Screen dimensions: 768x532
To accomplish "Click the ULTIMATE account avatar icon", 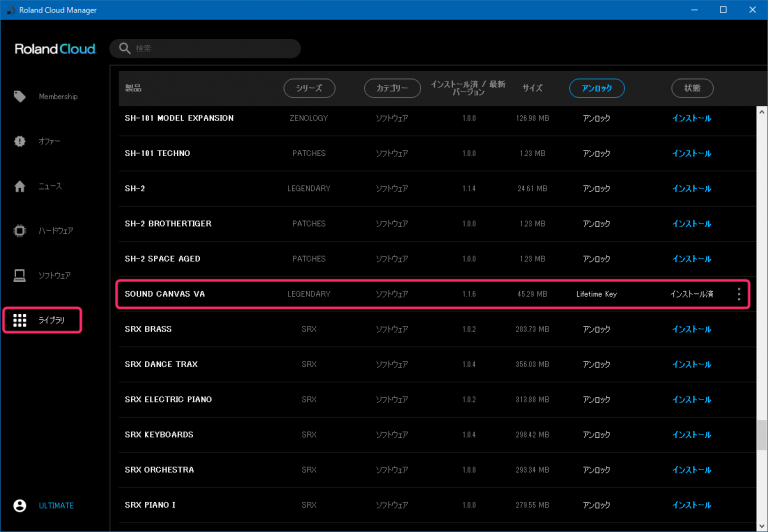I will [x=20, y=506].
